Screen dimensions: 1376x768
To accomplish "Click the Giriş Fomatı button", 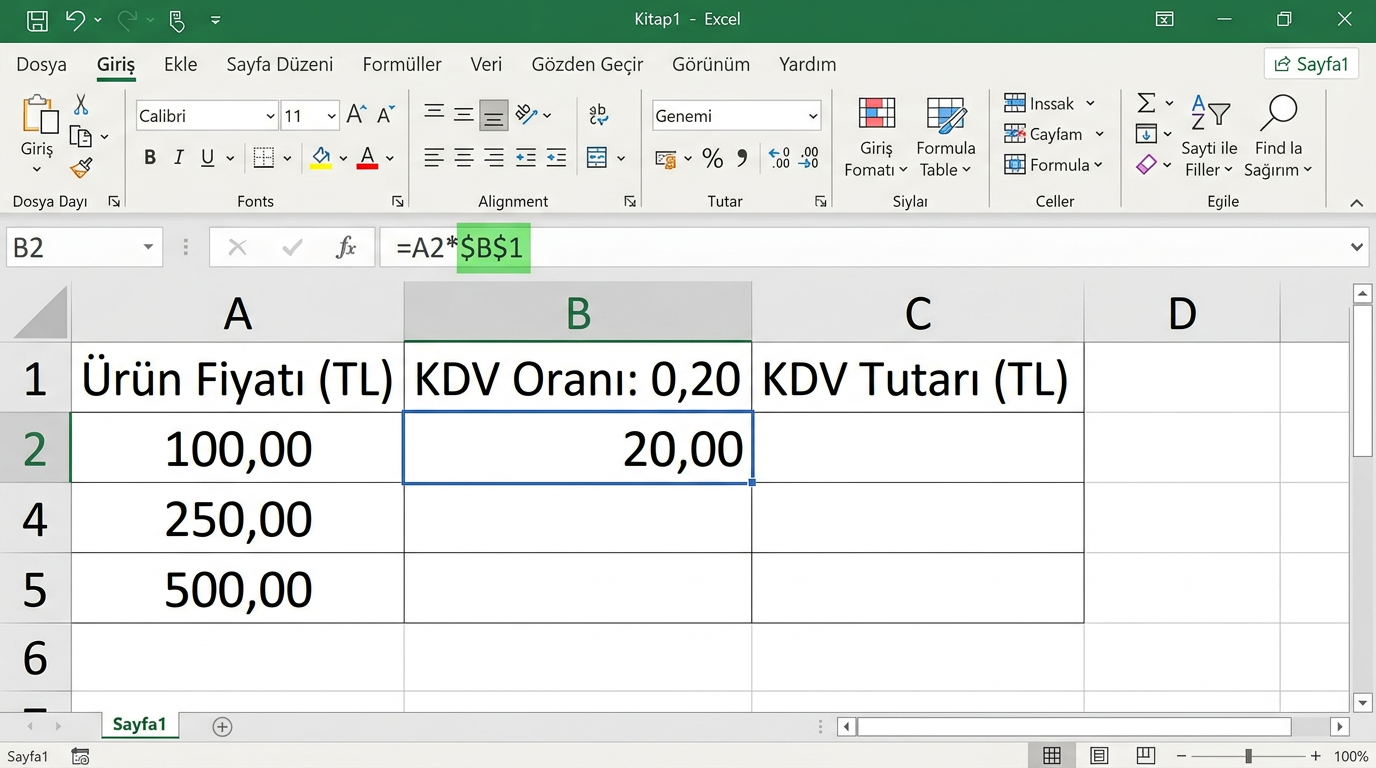I will [876, 137].
